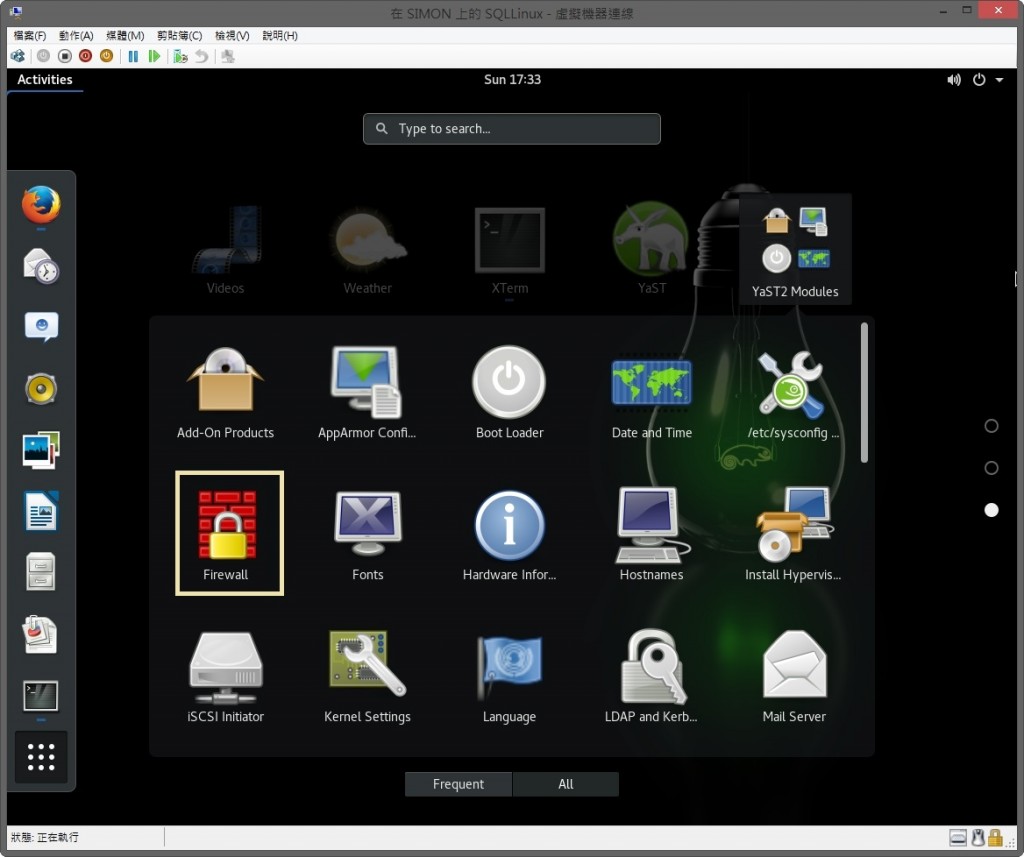Switch to the Frequent view
1024x857 pixels.
point(458,784)
